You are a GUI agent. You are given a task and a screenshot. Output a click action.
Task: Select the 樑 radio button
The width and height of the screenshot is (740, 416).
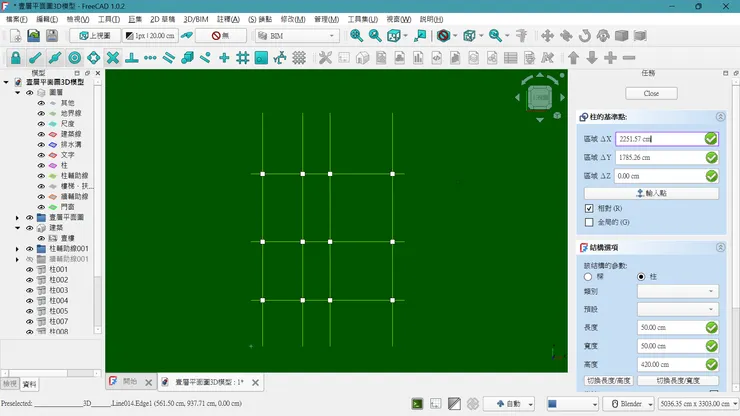(x=588, y=276)
